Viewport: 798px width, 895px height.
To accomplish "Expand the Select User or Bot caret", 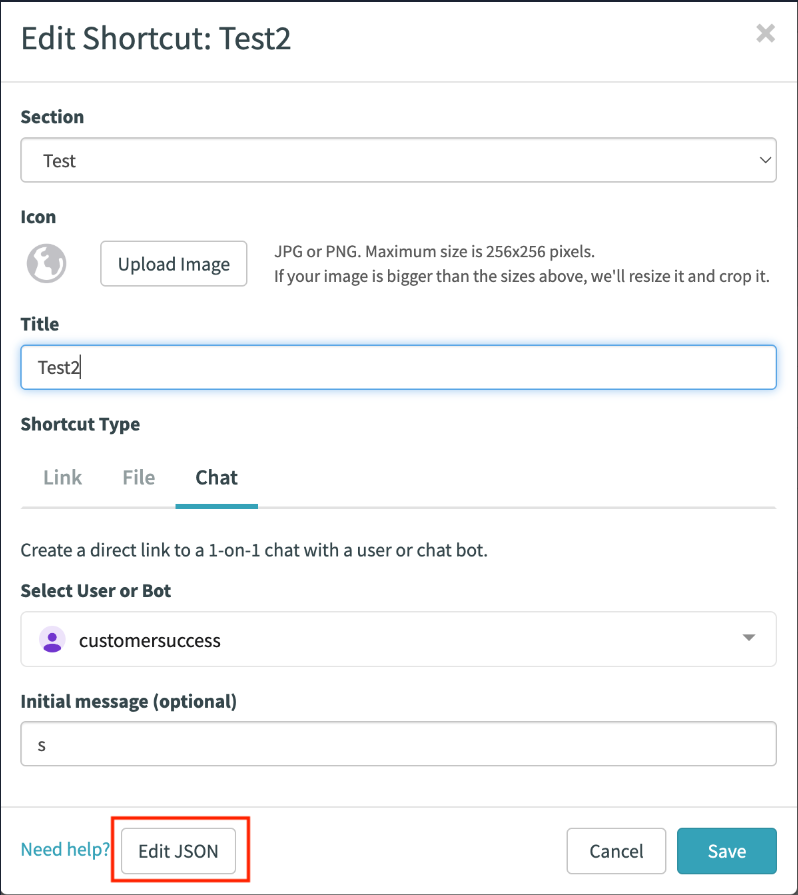I will pyautogui.click(x=748, y=639).
